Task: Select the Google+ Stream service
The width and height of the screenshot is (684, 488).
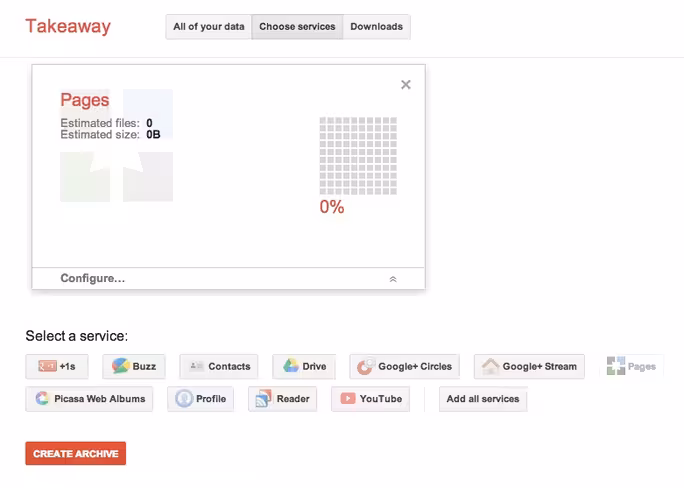Action: click(x=529, y=366)
